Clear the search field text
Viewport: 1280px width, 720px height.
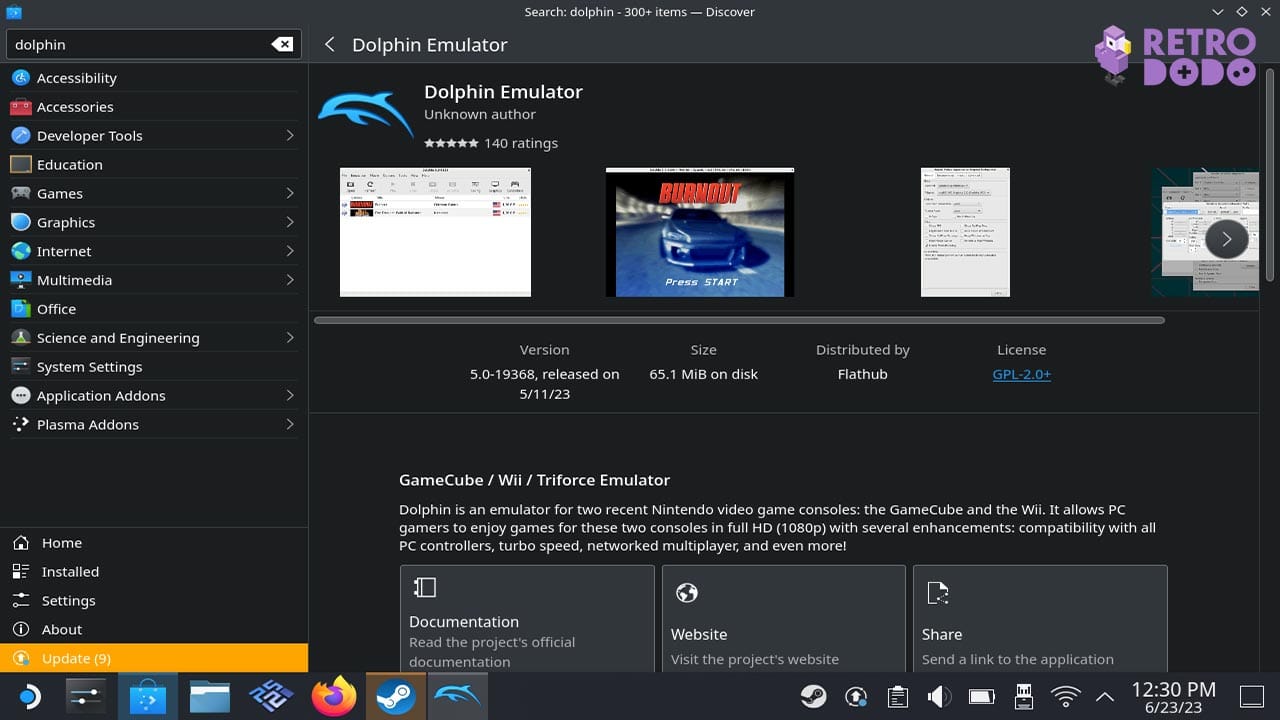tap(282, 44)
